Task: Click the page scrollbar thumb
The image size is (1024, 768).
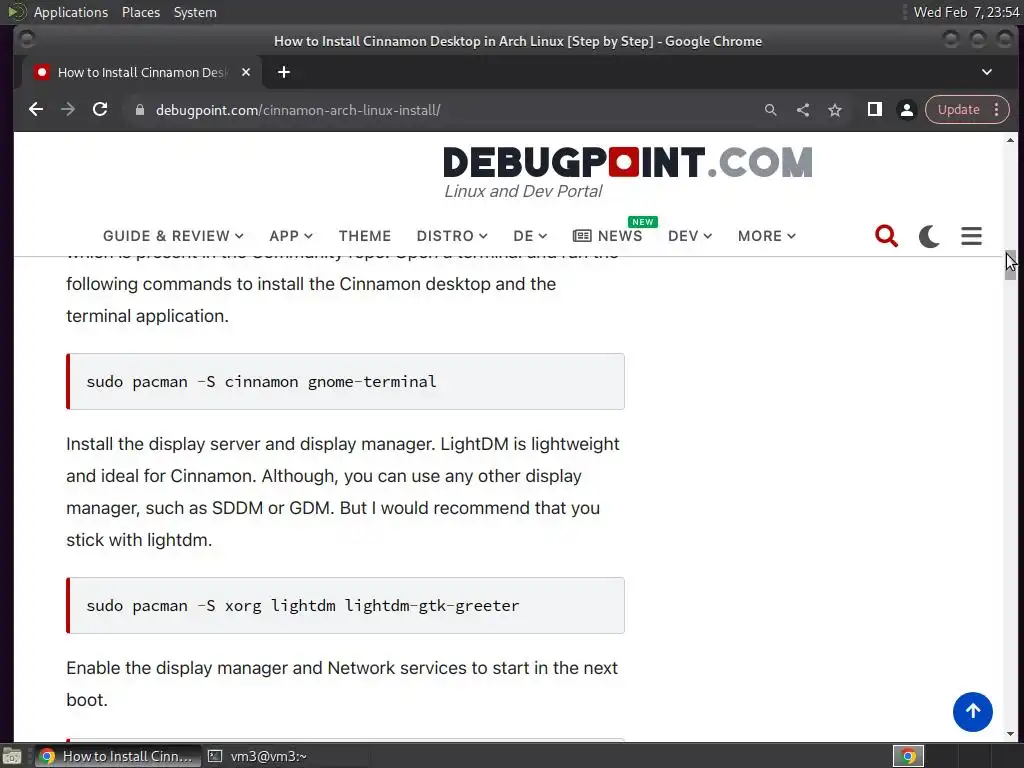Action: point(1010,264)
